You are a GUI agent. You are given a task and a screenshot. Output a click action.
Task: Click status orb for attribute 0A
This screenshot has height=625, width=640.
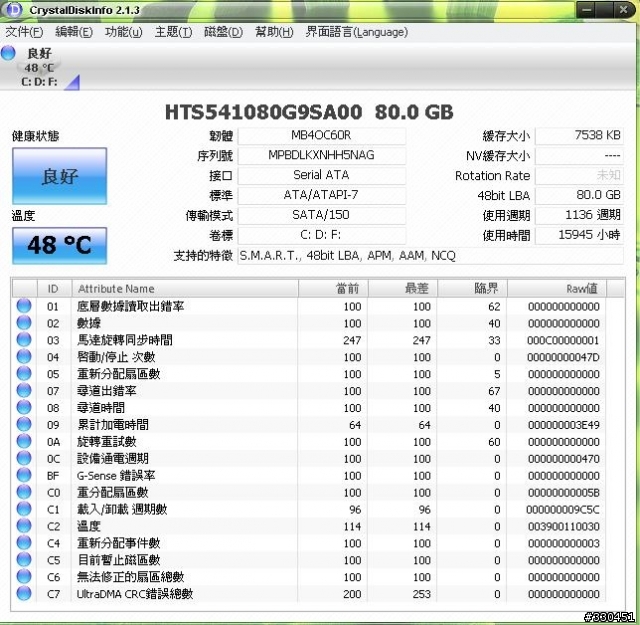coord(24,441)
